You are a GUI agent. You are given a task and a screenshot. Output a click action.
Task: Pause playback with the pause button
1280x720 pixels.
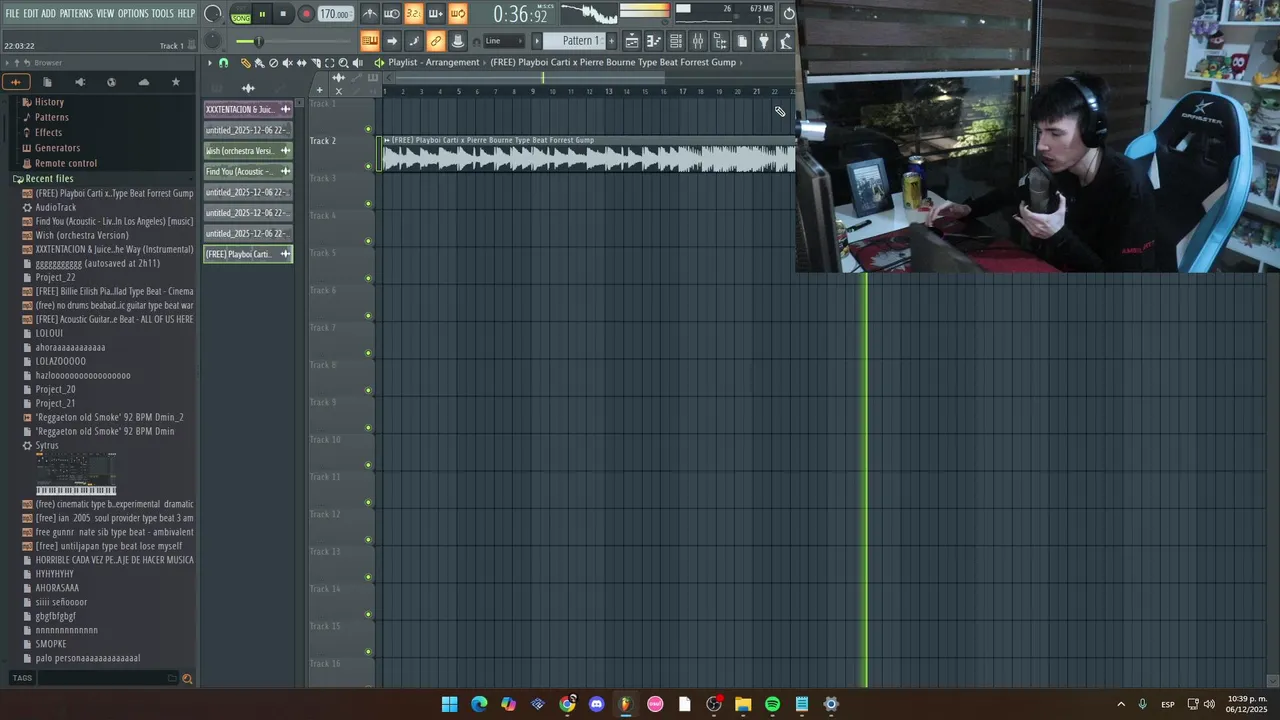click(262, 14)
